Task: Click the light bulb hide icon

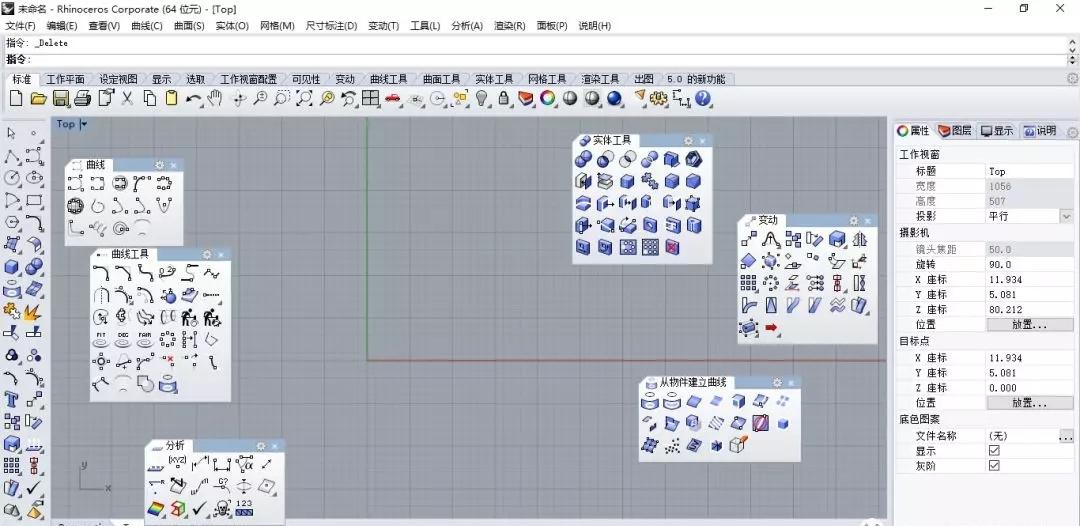Action: tap(482, 99)
